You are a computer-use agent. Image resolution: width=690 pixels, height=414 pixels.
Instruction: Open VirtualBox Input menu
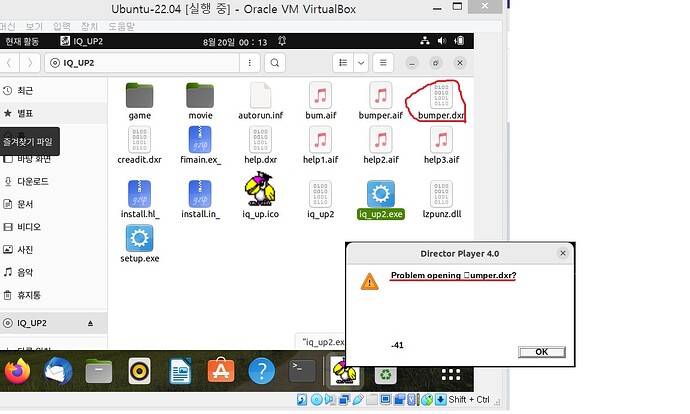coord(62,26)
